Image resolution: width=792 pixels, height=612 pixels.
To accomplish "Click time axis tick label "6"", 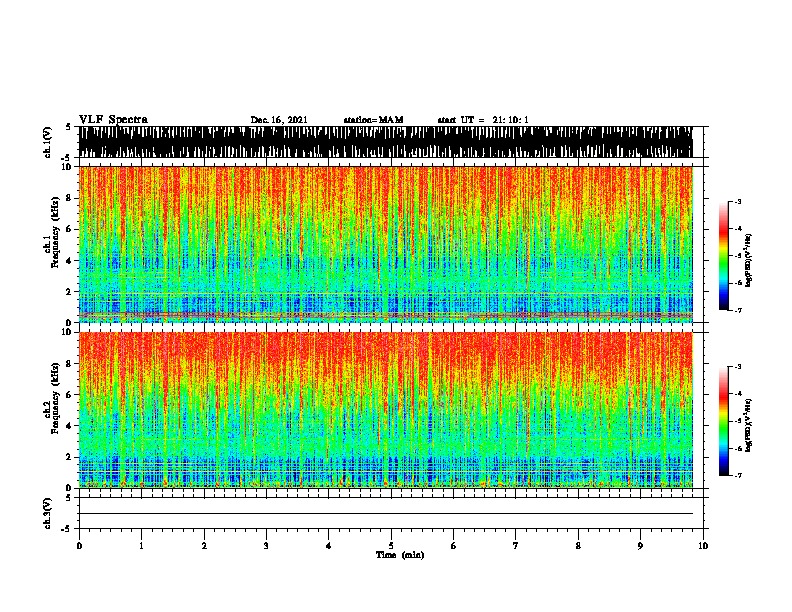I will click(x=454, y=545).
